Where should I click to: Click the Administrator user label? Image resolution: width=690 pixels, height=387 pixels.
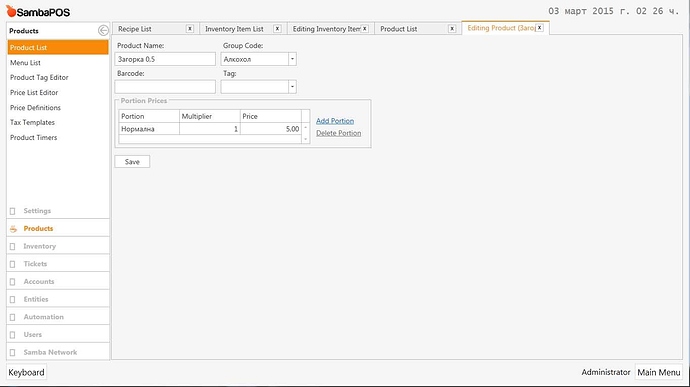606,372
